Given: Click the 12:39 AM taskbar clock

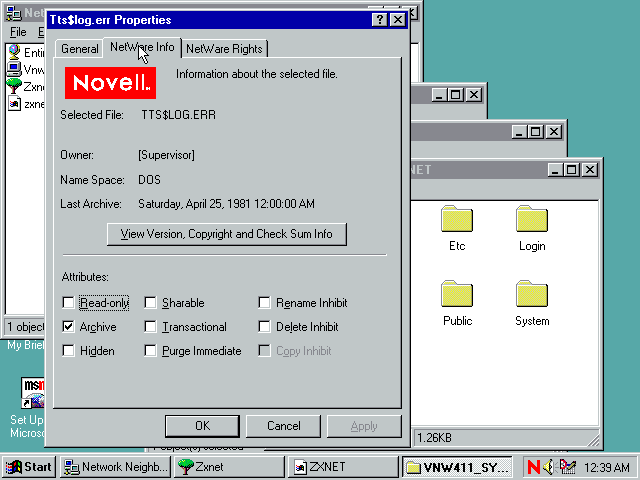Looking at the screenshot, I should 607,467.
